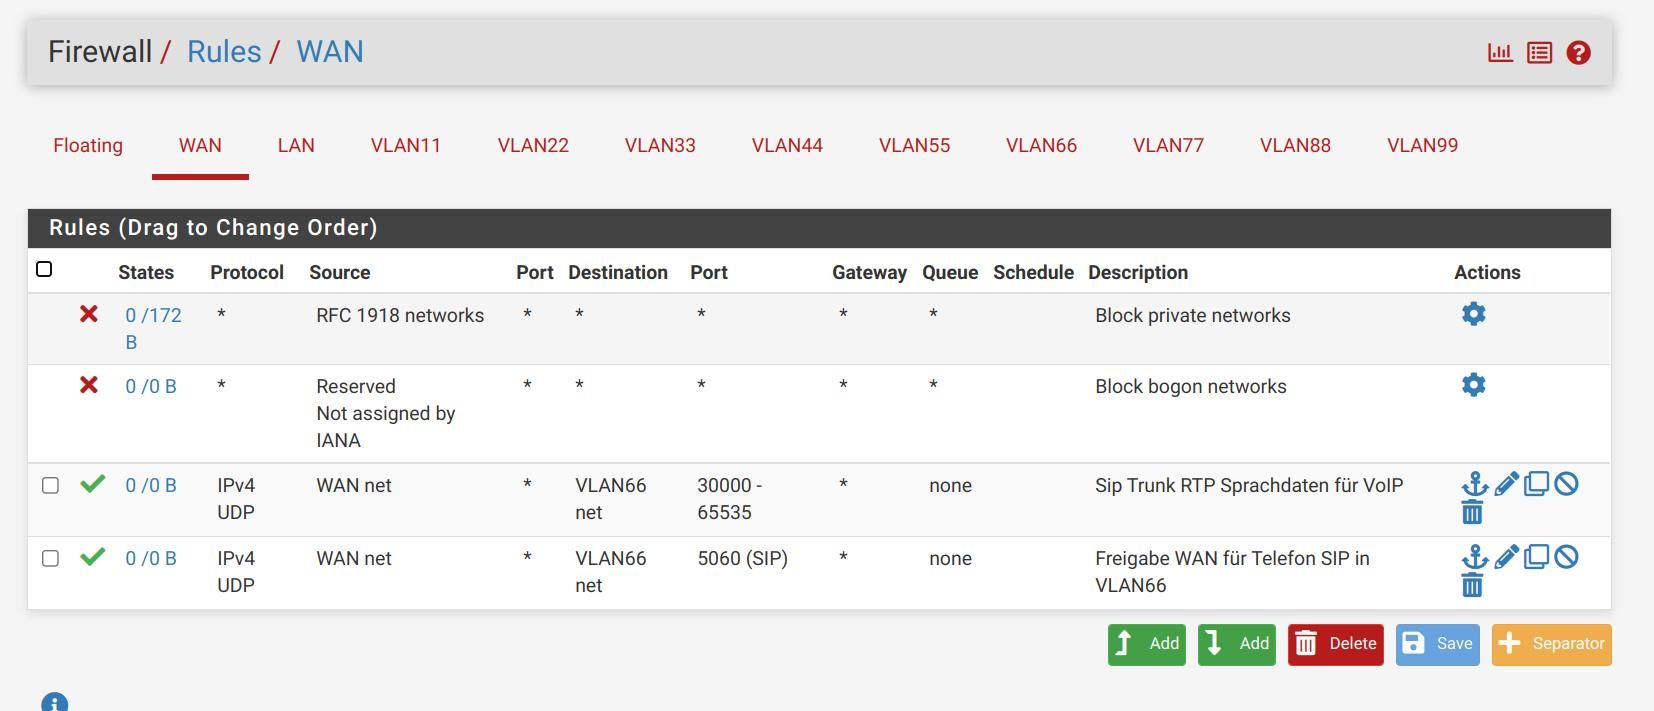Toggle the select-all checkbox in rules header
1654x711 pixels.
coord(44,269)
